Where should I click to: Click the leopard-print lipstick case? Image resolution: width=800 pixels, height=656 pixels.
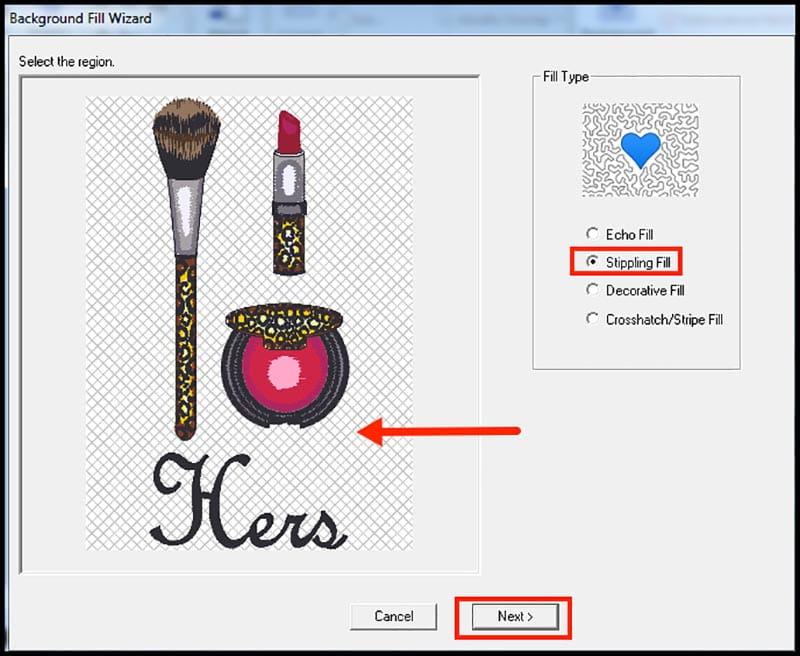coord(289,240)
